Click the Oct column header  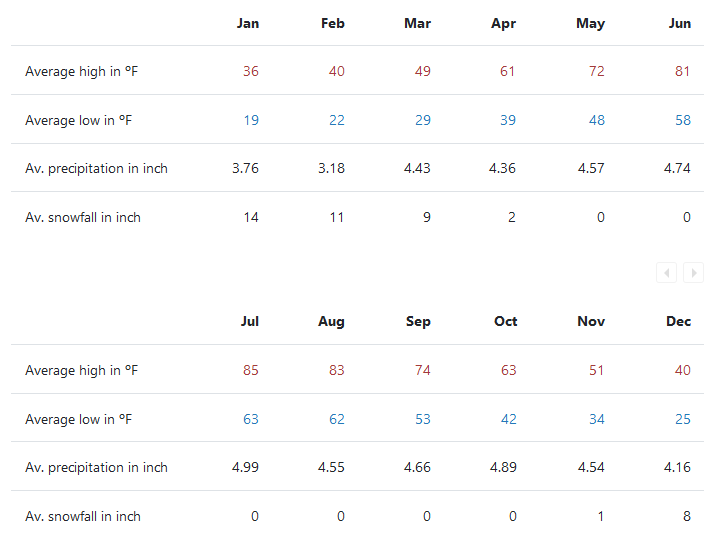(506, 321)
